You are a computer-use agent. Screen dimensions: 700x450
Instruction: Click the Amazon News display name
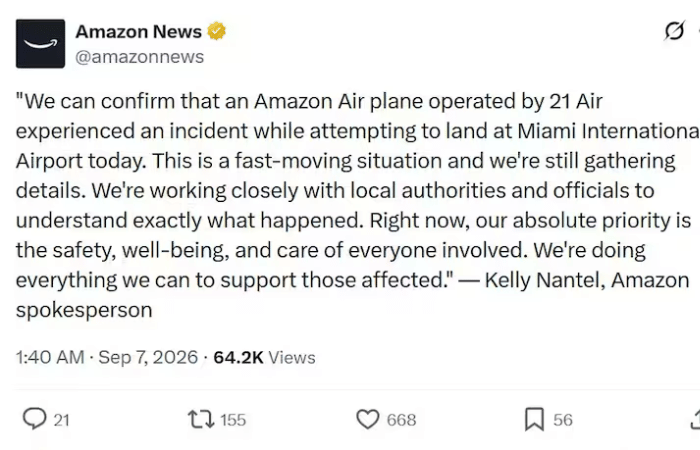tap(138, 32)
